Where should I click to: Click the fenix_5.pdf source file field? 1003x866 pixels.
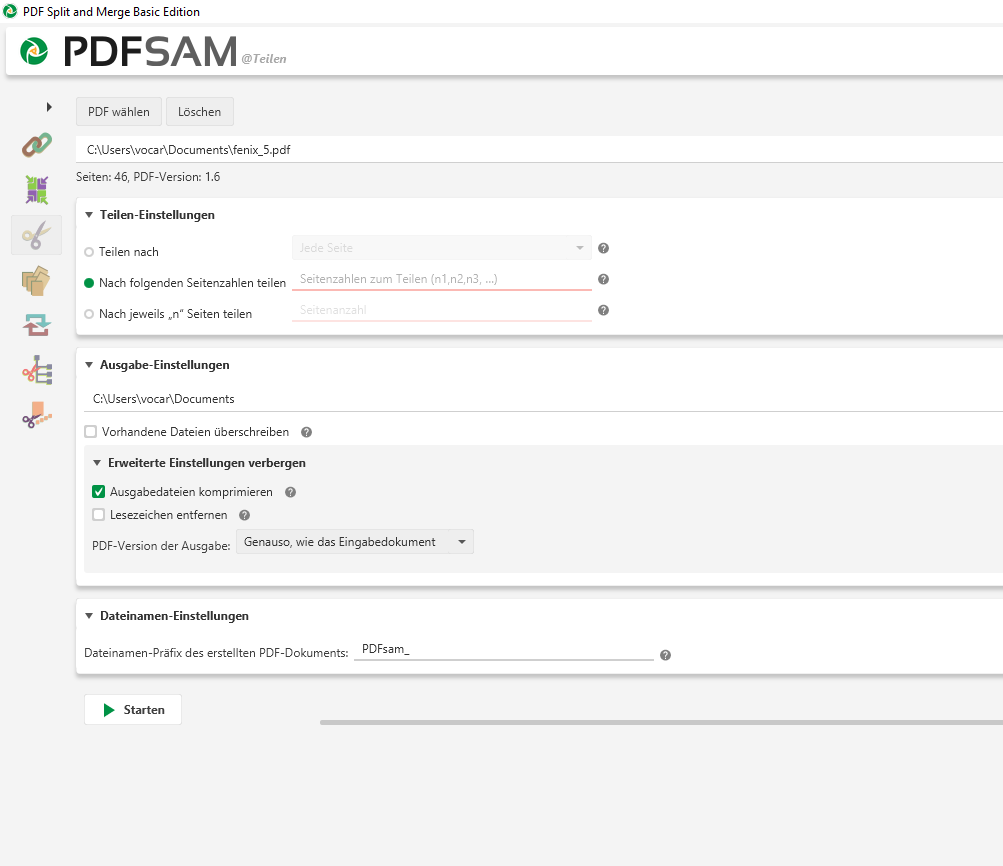click(x=539, y=150)
